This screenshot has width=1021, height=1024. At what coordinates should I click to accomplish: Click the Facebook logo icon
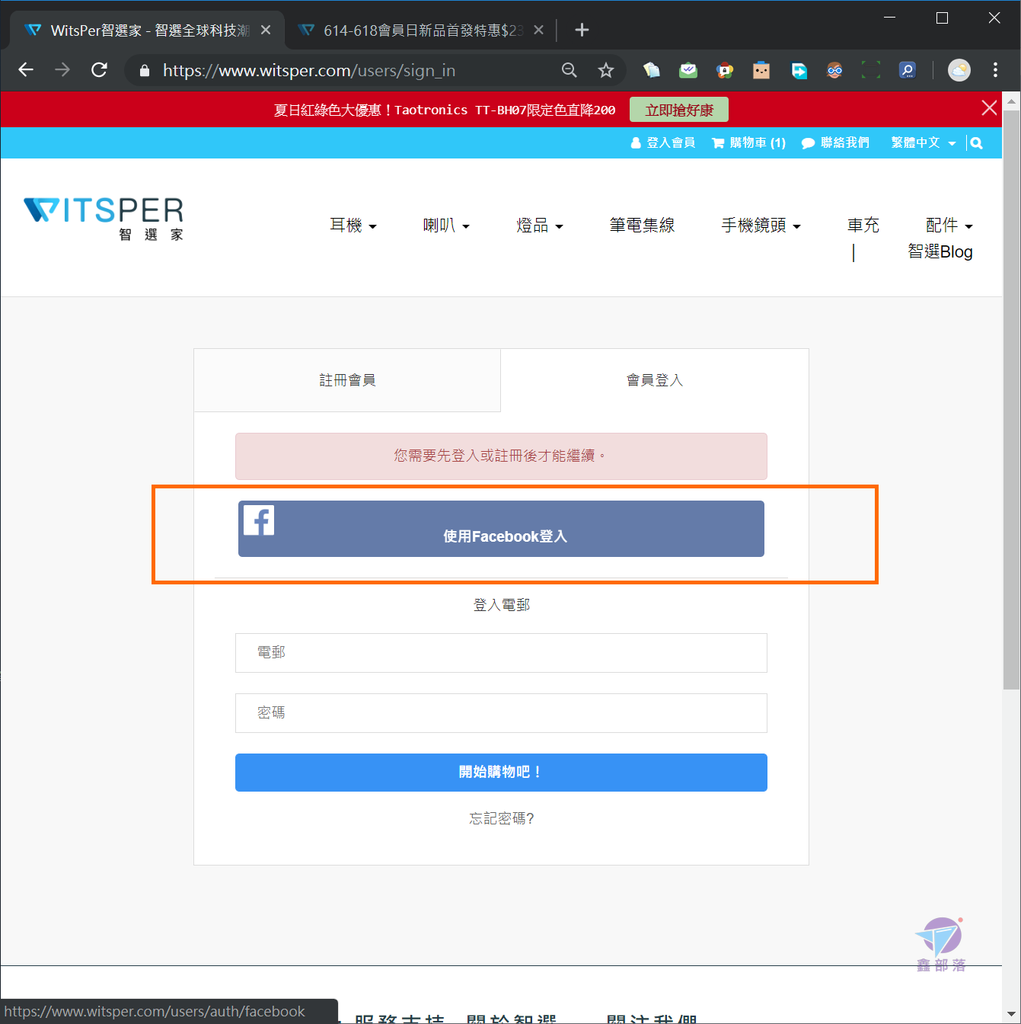pos(259,520)
